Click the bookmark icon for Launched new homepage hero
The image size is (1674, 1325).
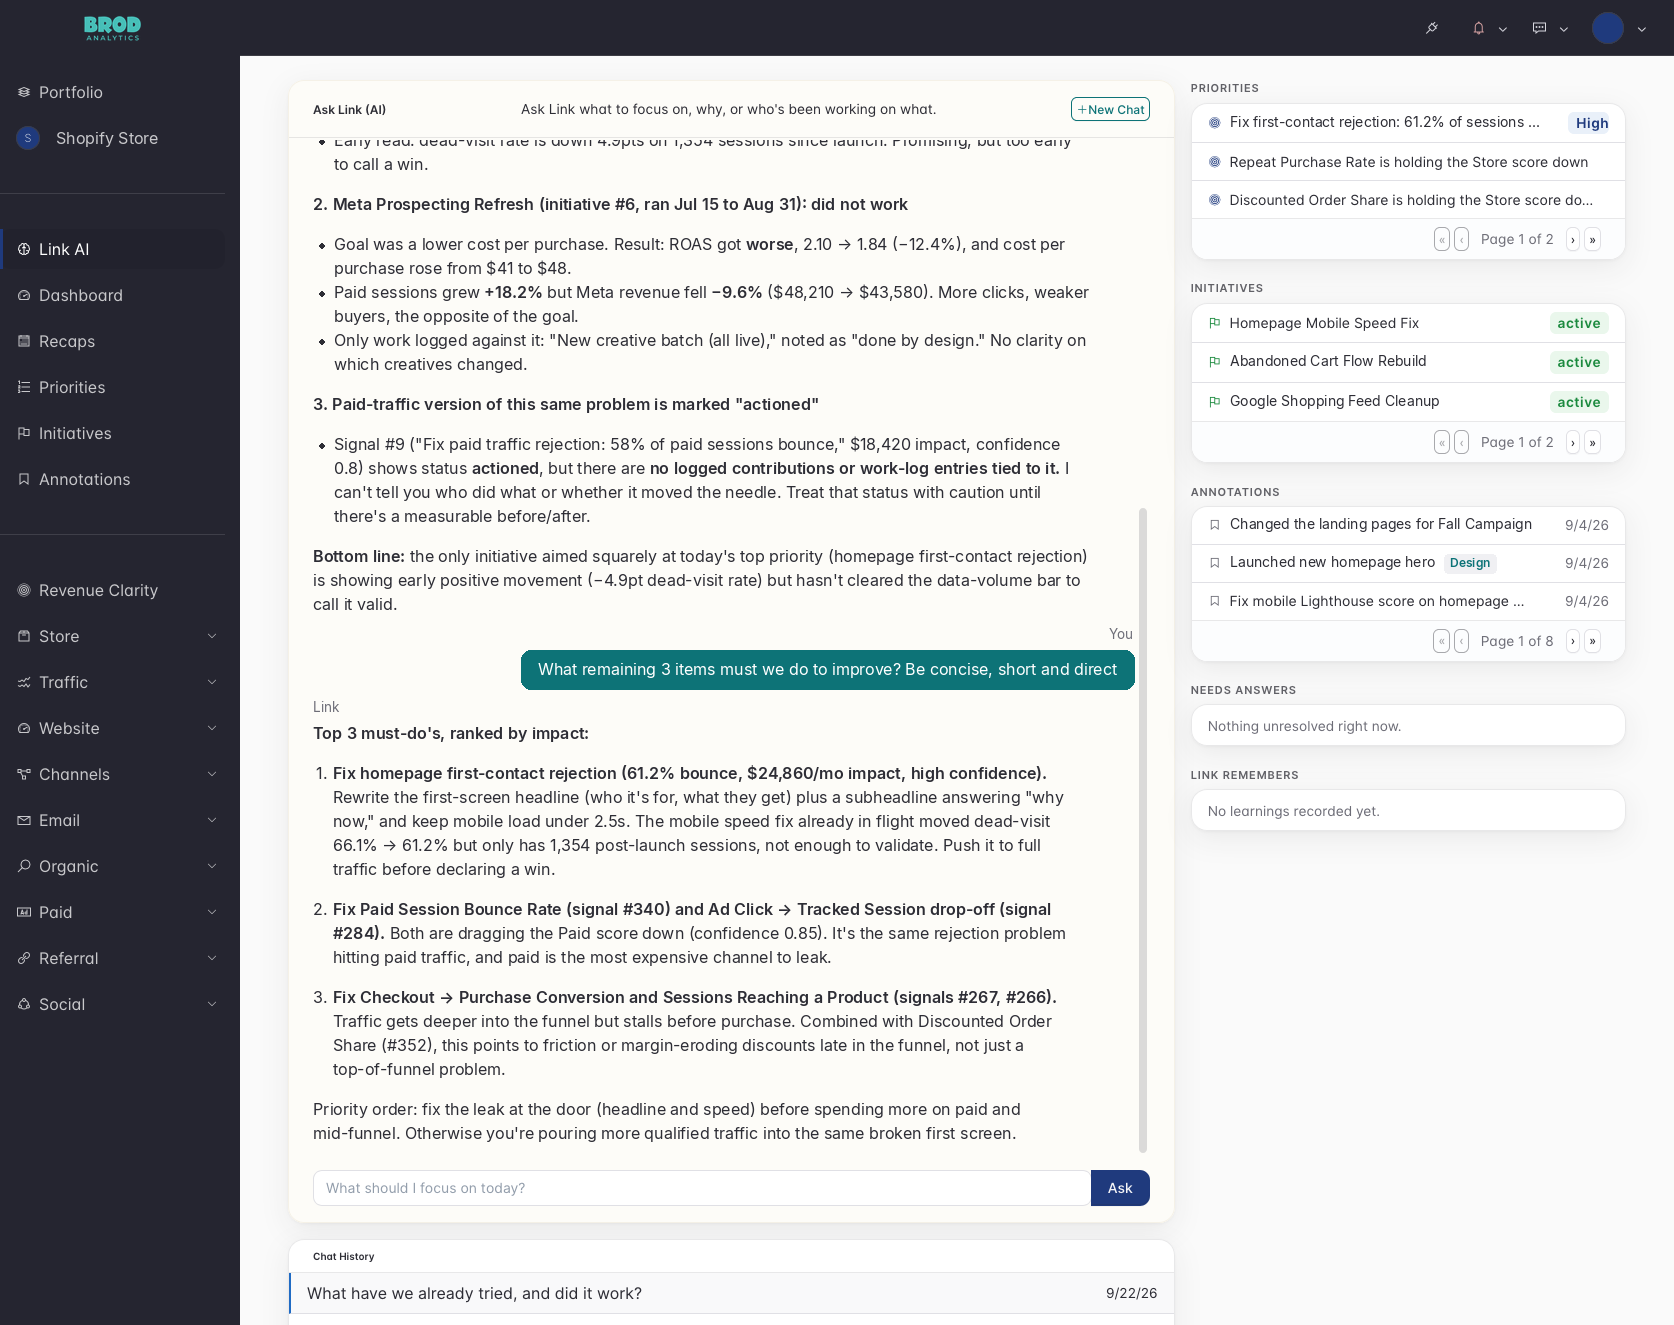point(1215,563)
